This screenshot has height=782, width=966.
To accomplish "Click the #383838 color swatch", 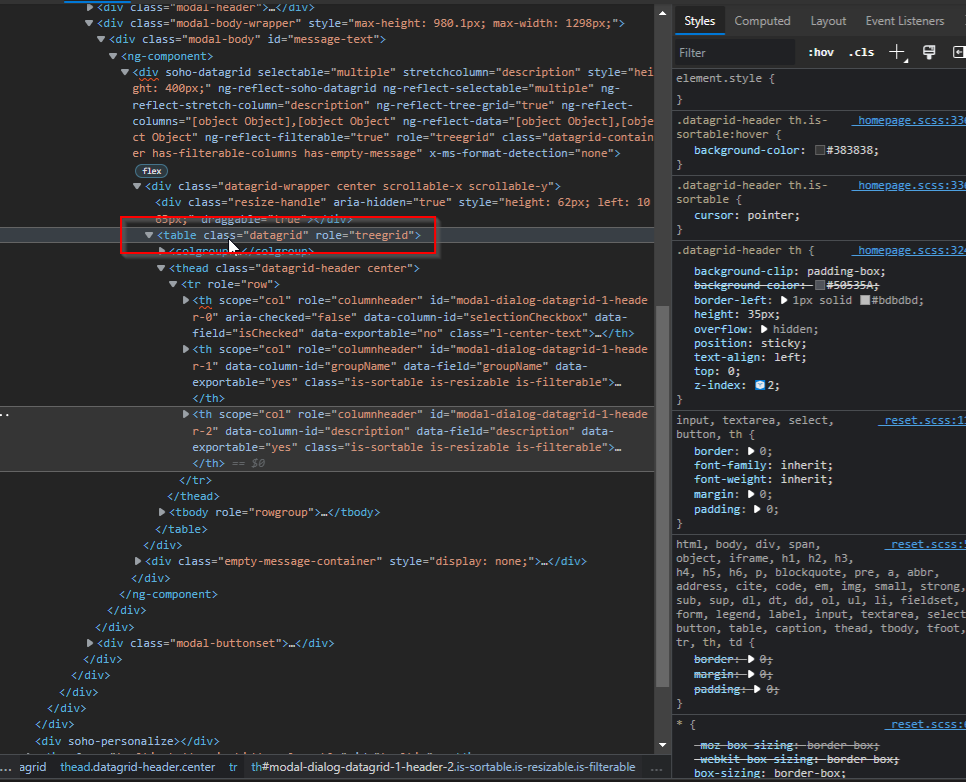I will [x=820, y=150].
